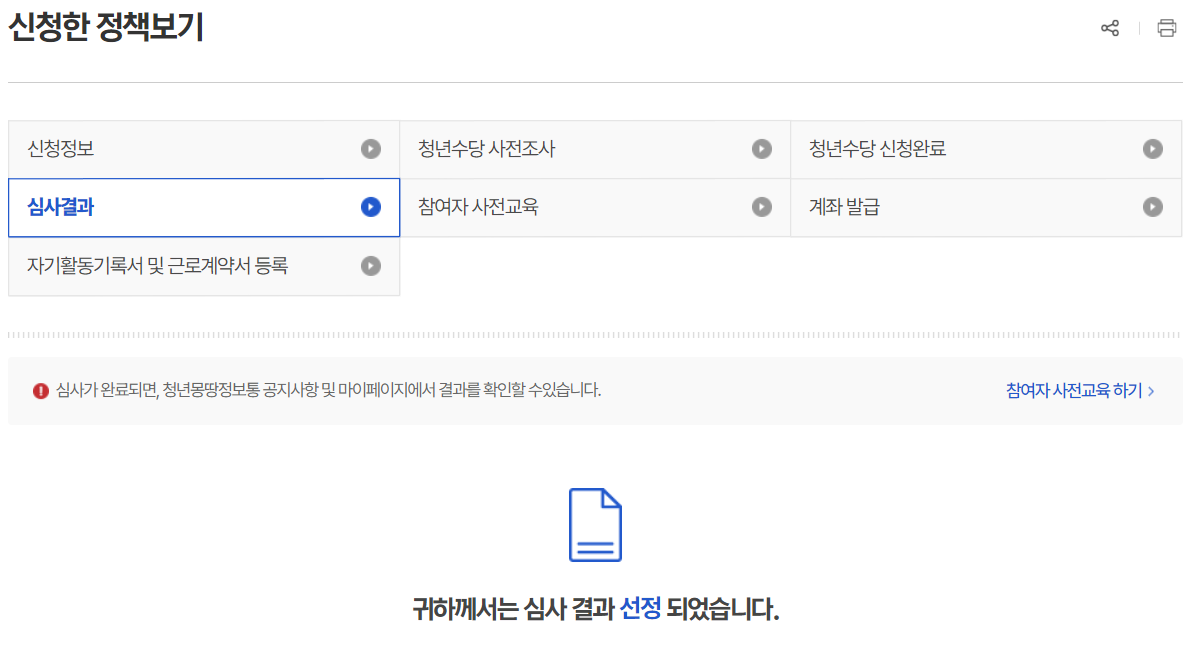1191x666 pixels.
Task: Click the share icon at top right
Action: click(1110, 28)
